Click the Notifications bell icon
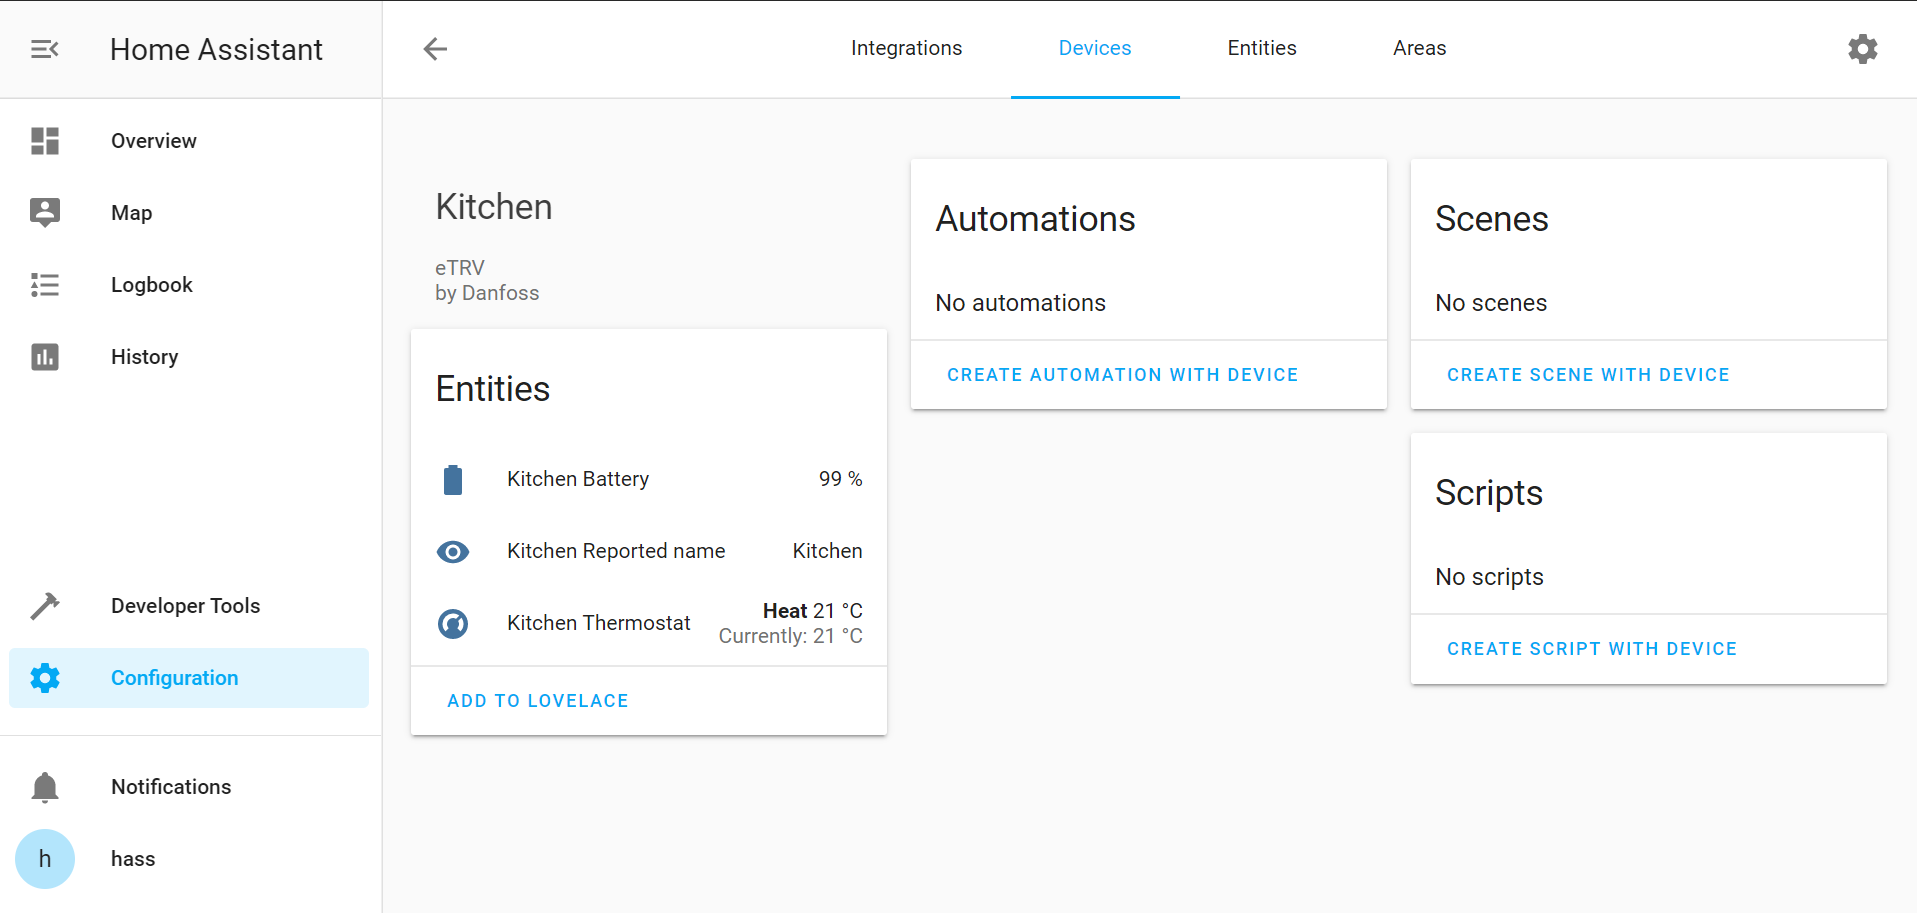1917x913 pixels. (45, 787)
